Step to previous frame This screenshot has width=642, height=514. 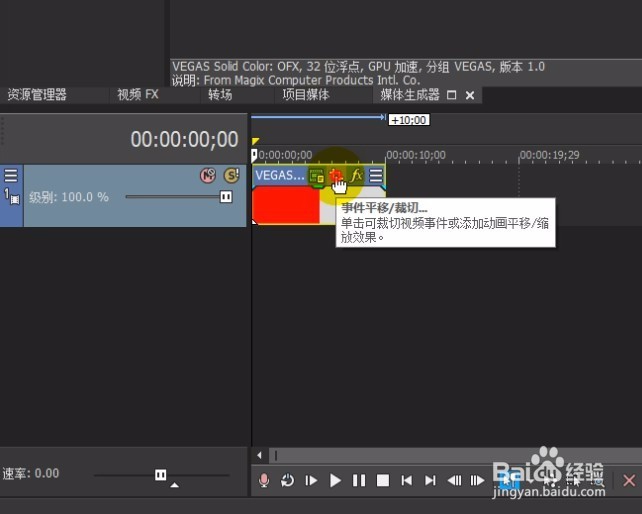tap(454, 480)
